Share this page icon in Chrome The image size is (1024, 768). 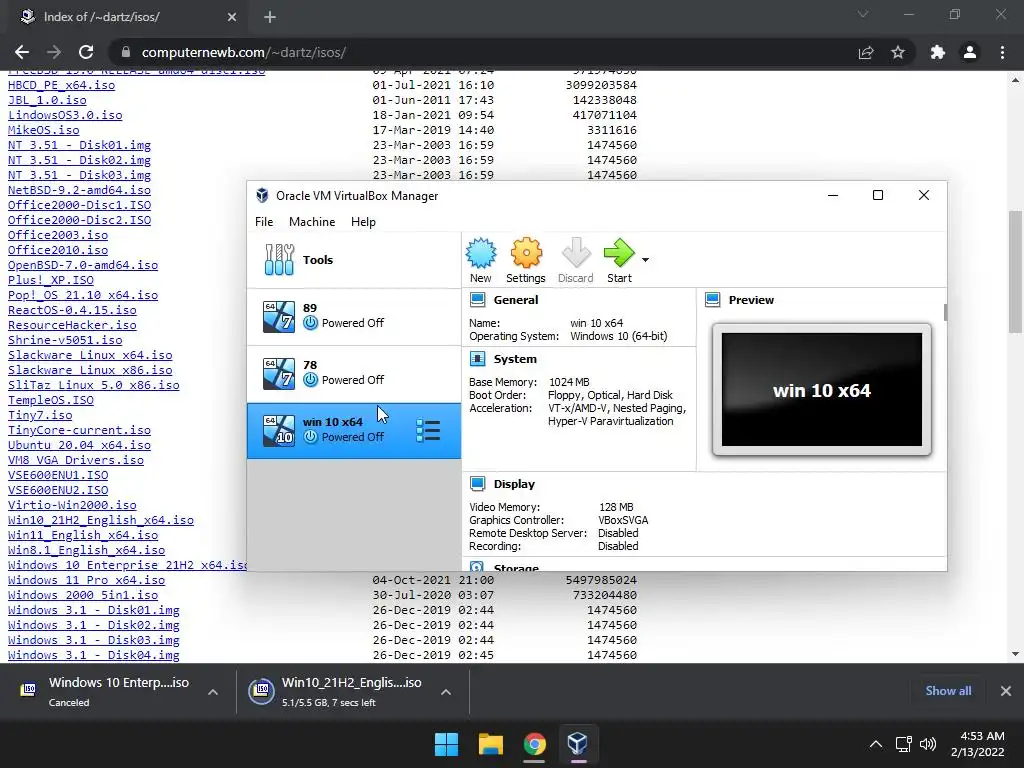866,52
